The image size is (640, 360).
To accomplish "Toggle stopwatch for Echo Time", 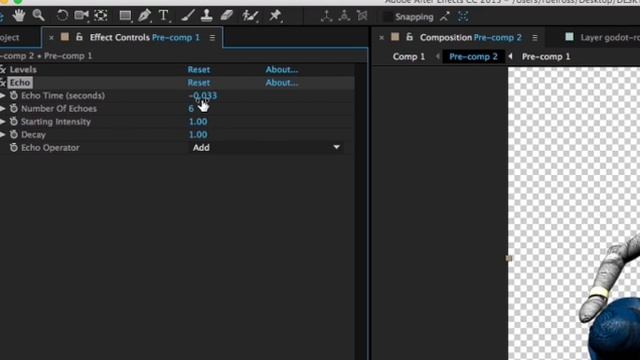I will (14, 96).
